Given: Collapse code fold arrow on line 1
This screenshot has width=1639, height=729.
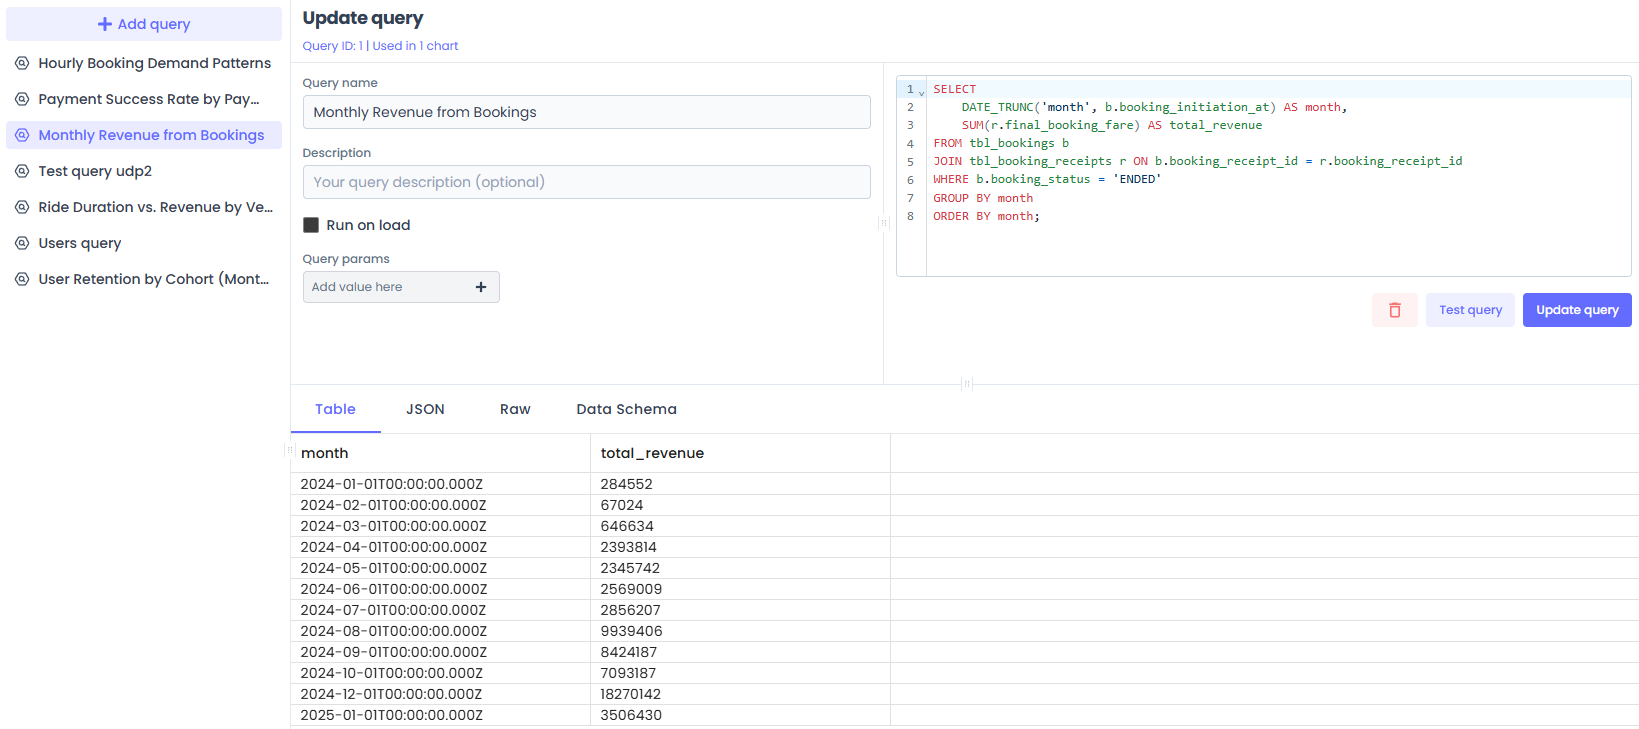Looking at the screenshot, I should coord(921,92).
